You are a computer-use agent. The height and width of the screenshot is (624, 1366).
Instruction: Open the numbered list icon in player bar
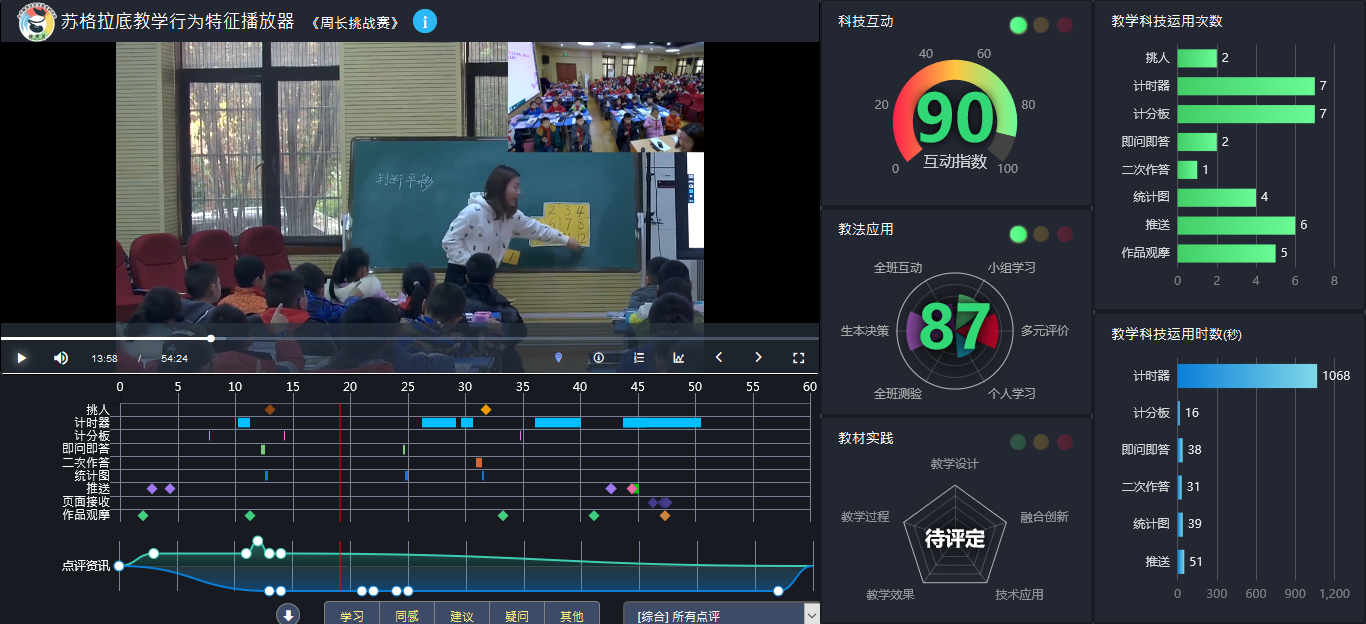coord(639,358)
